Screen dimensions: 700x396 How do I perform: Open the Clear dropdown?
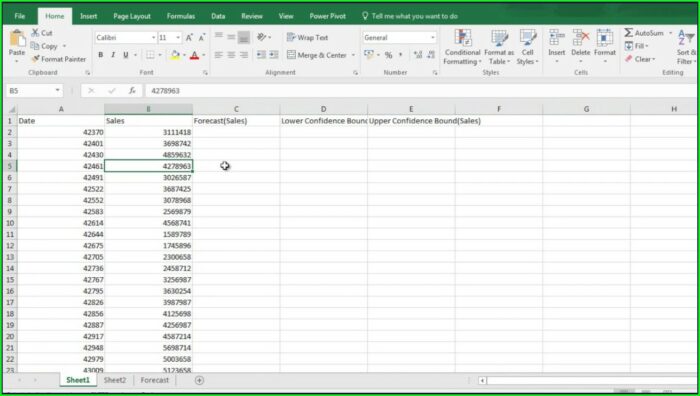click(x=640, y=59)
